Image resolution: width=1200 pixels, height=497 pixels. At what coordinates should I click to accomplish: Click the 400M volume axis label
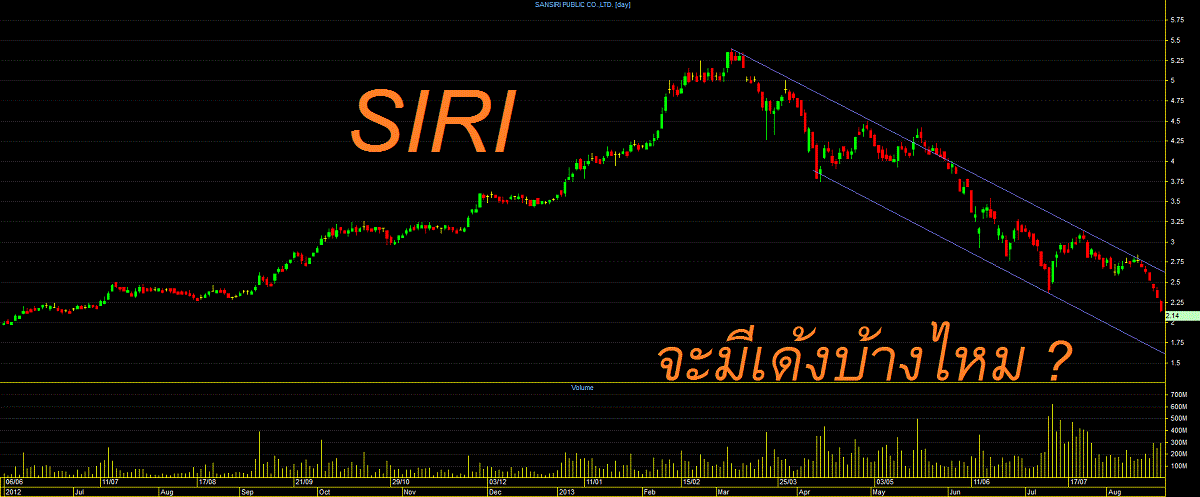pyautogui.click(x=1177, y=430)
